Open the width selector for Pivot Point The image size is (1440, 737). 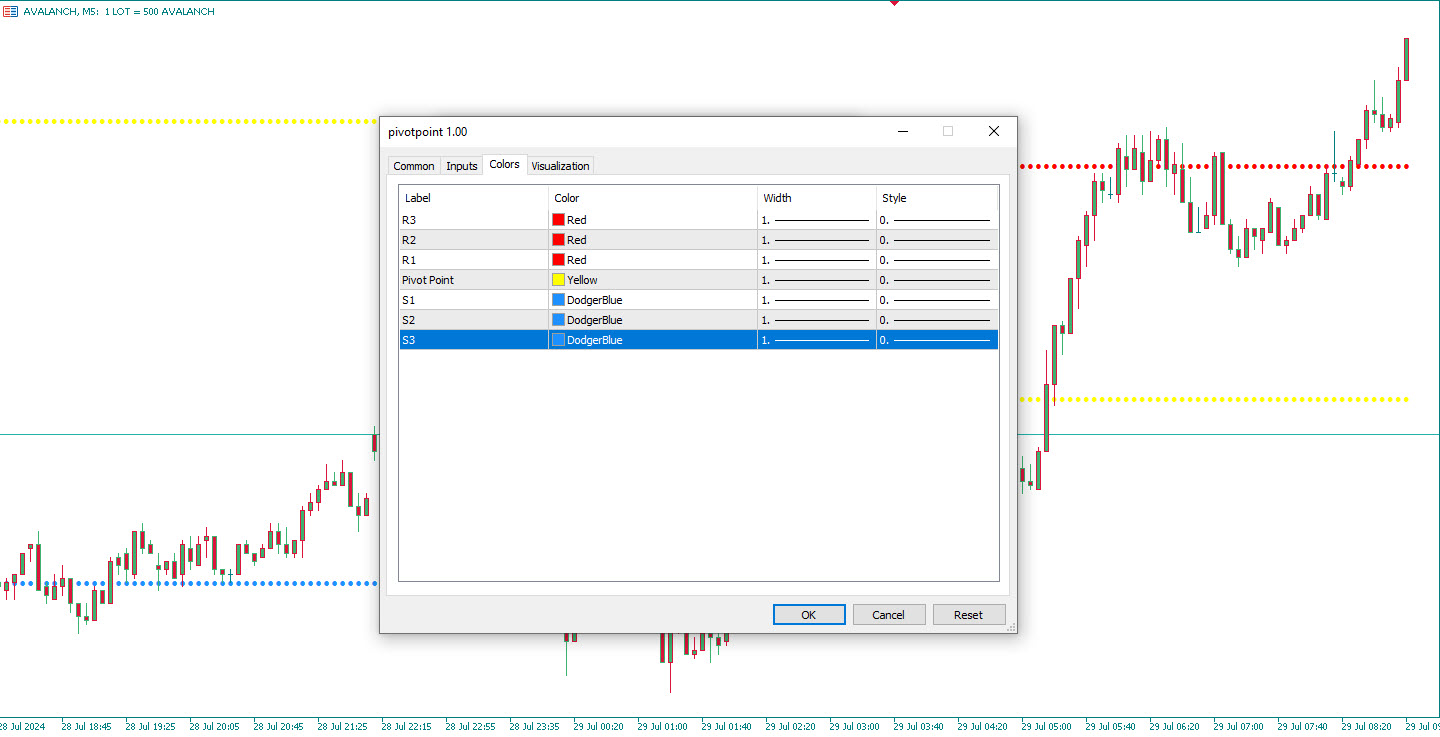(x=816, y=280)
